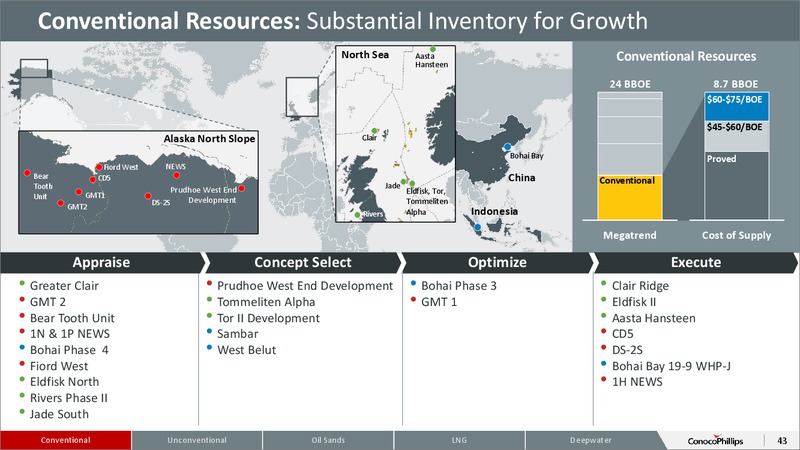Click the blue $60-$75/BOE bar segment
Screen dimensions: 800x450
click(737, 107)
